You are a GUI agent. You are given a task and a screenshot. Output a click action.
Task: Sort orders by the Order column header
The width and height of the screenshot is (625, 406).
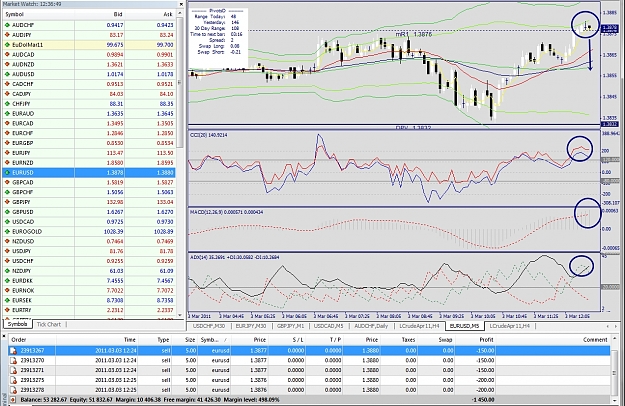[x=32, y=340]
